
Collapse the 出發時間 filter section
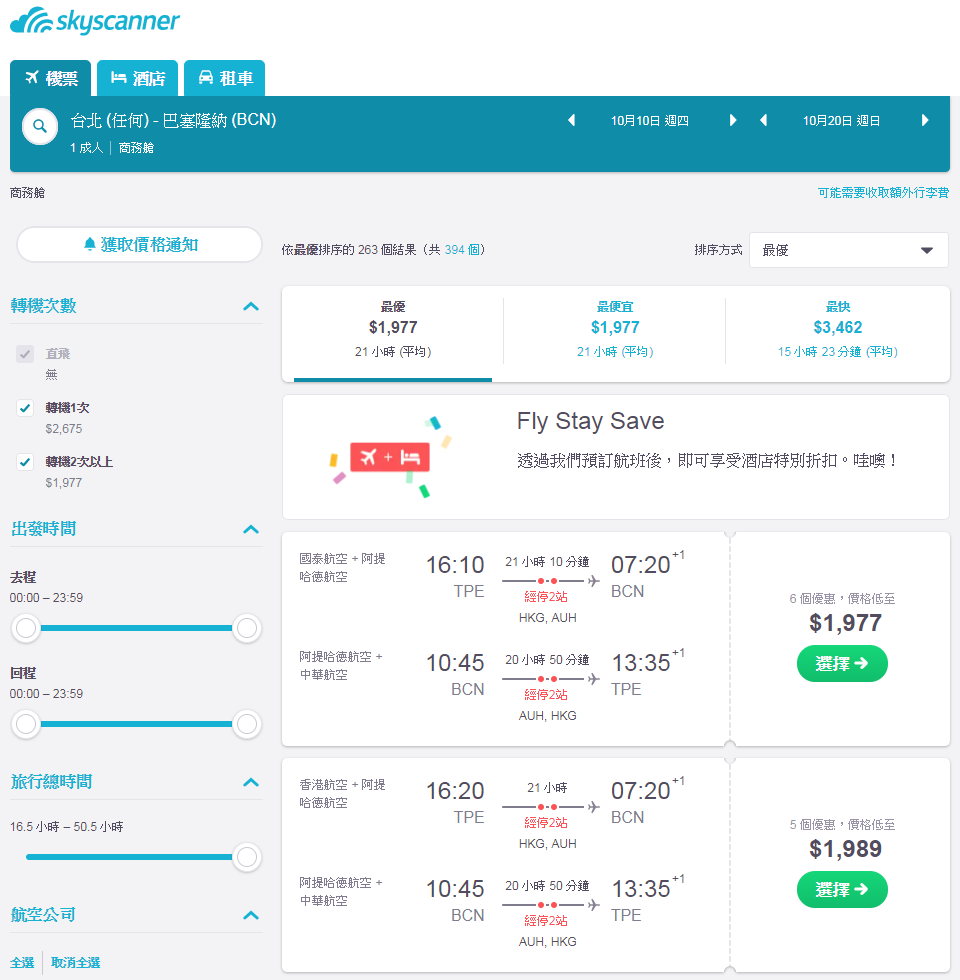coord(251,529)
